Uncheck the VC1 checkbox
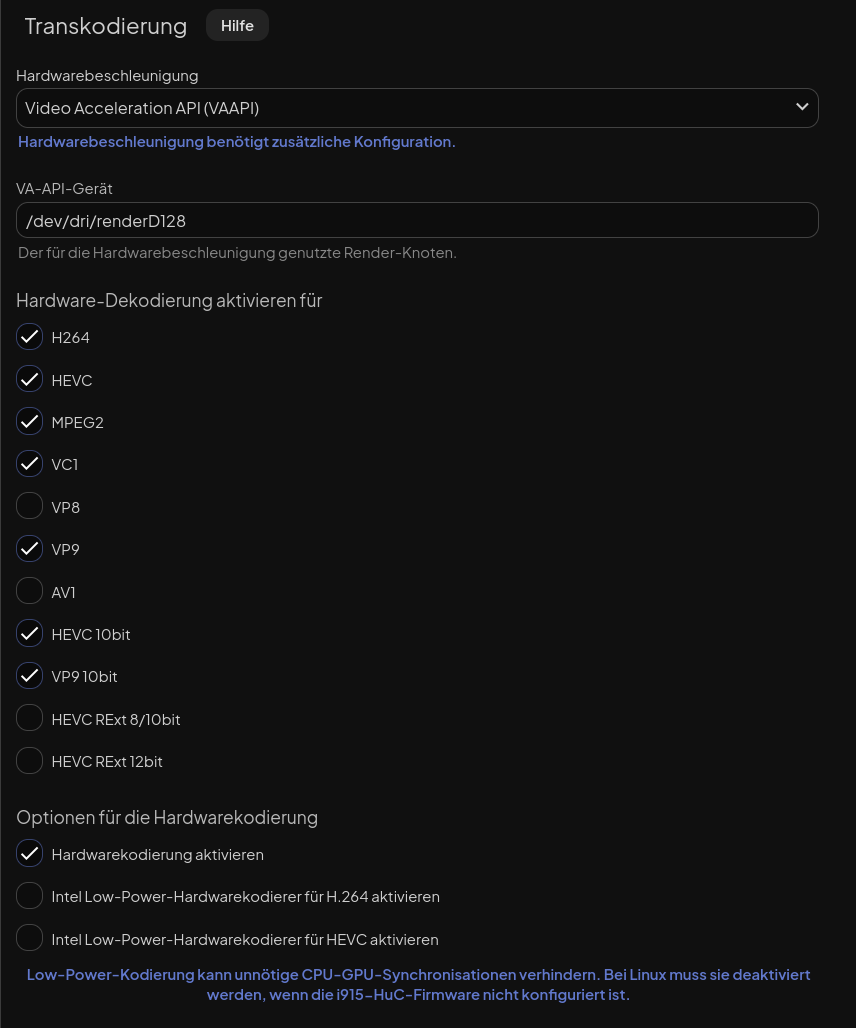Viewport: 856px width, 1028px height. (30, 464)
